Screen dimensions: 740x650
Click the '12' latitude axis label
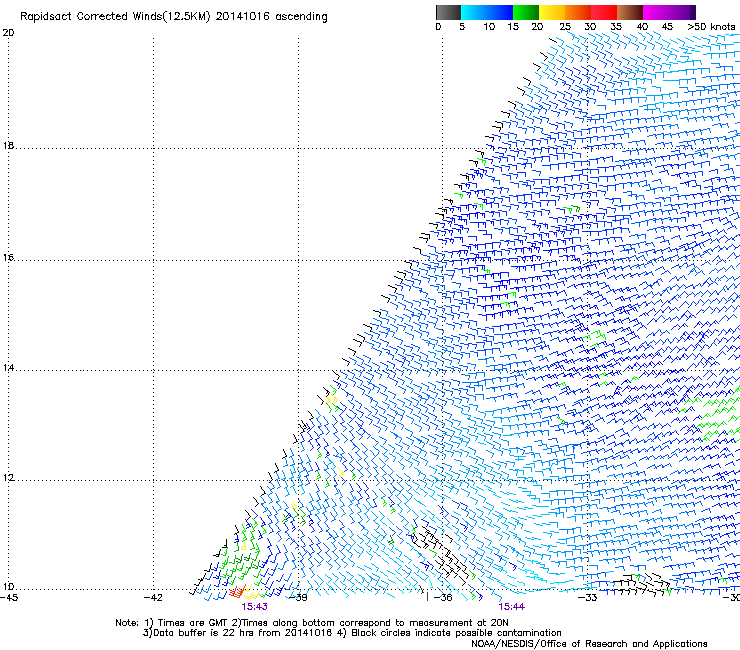[x=8, y=478]
